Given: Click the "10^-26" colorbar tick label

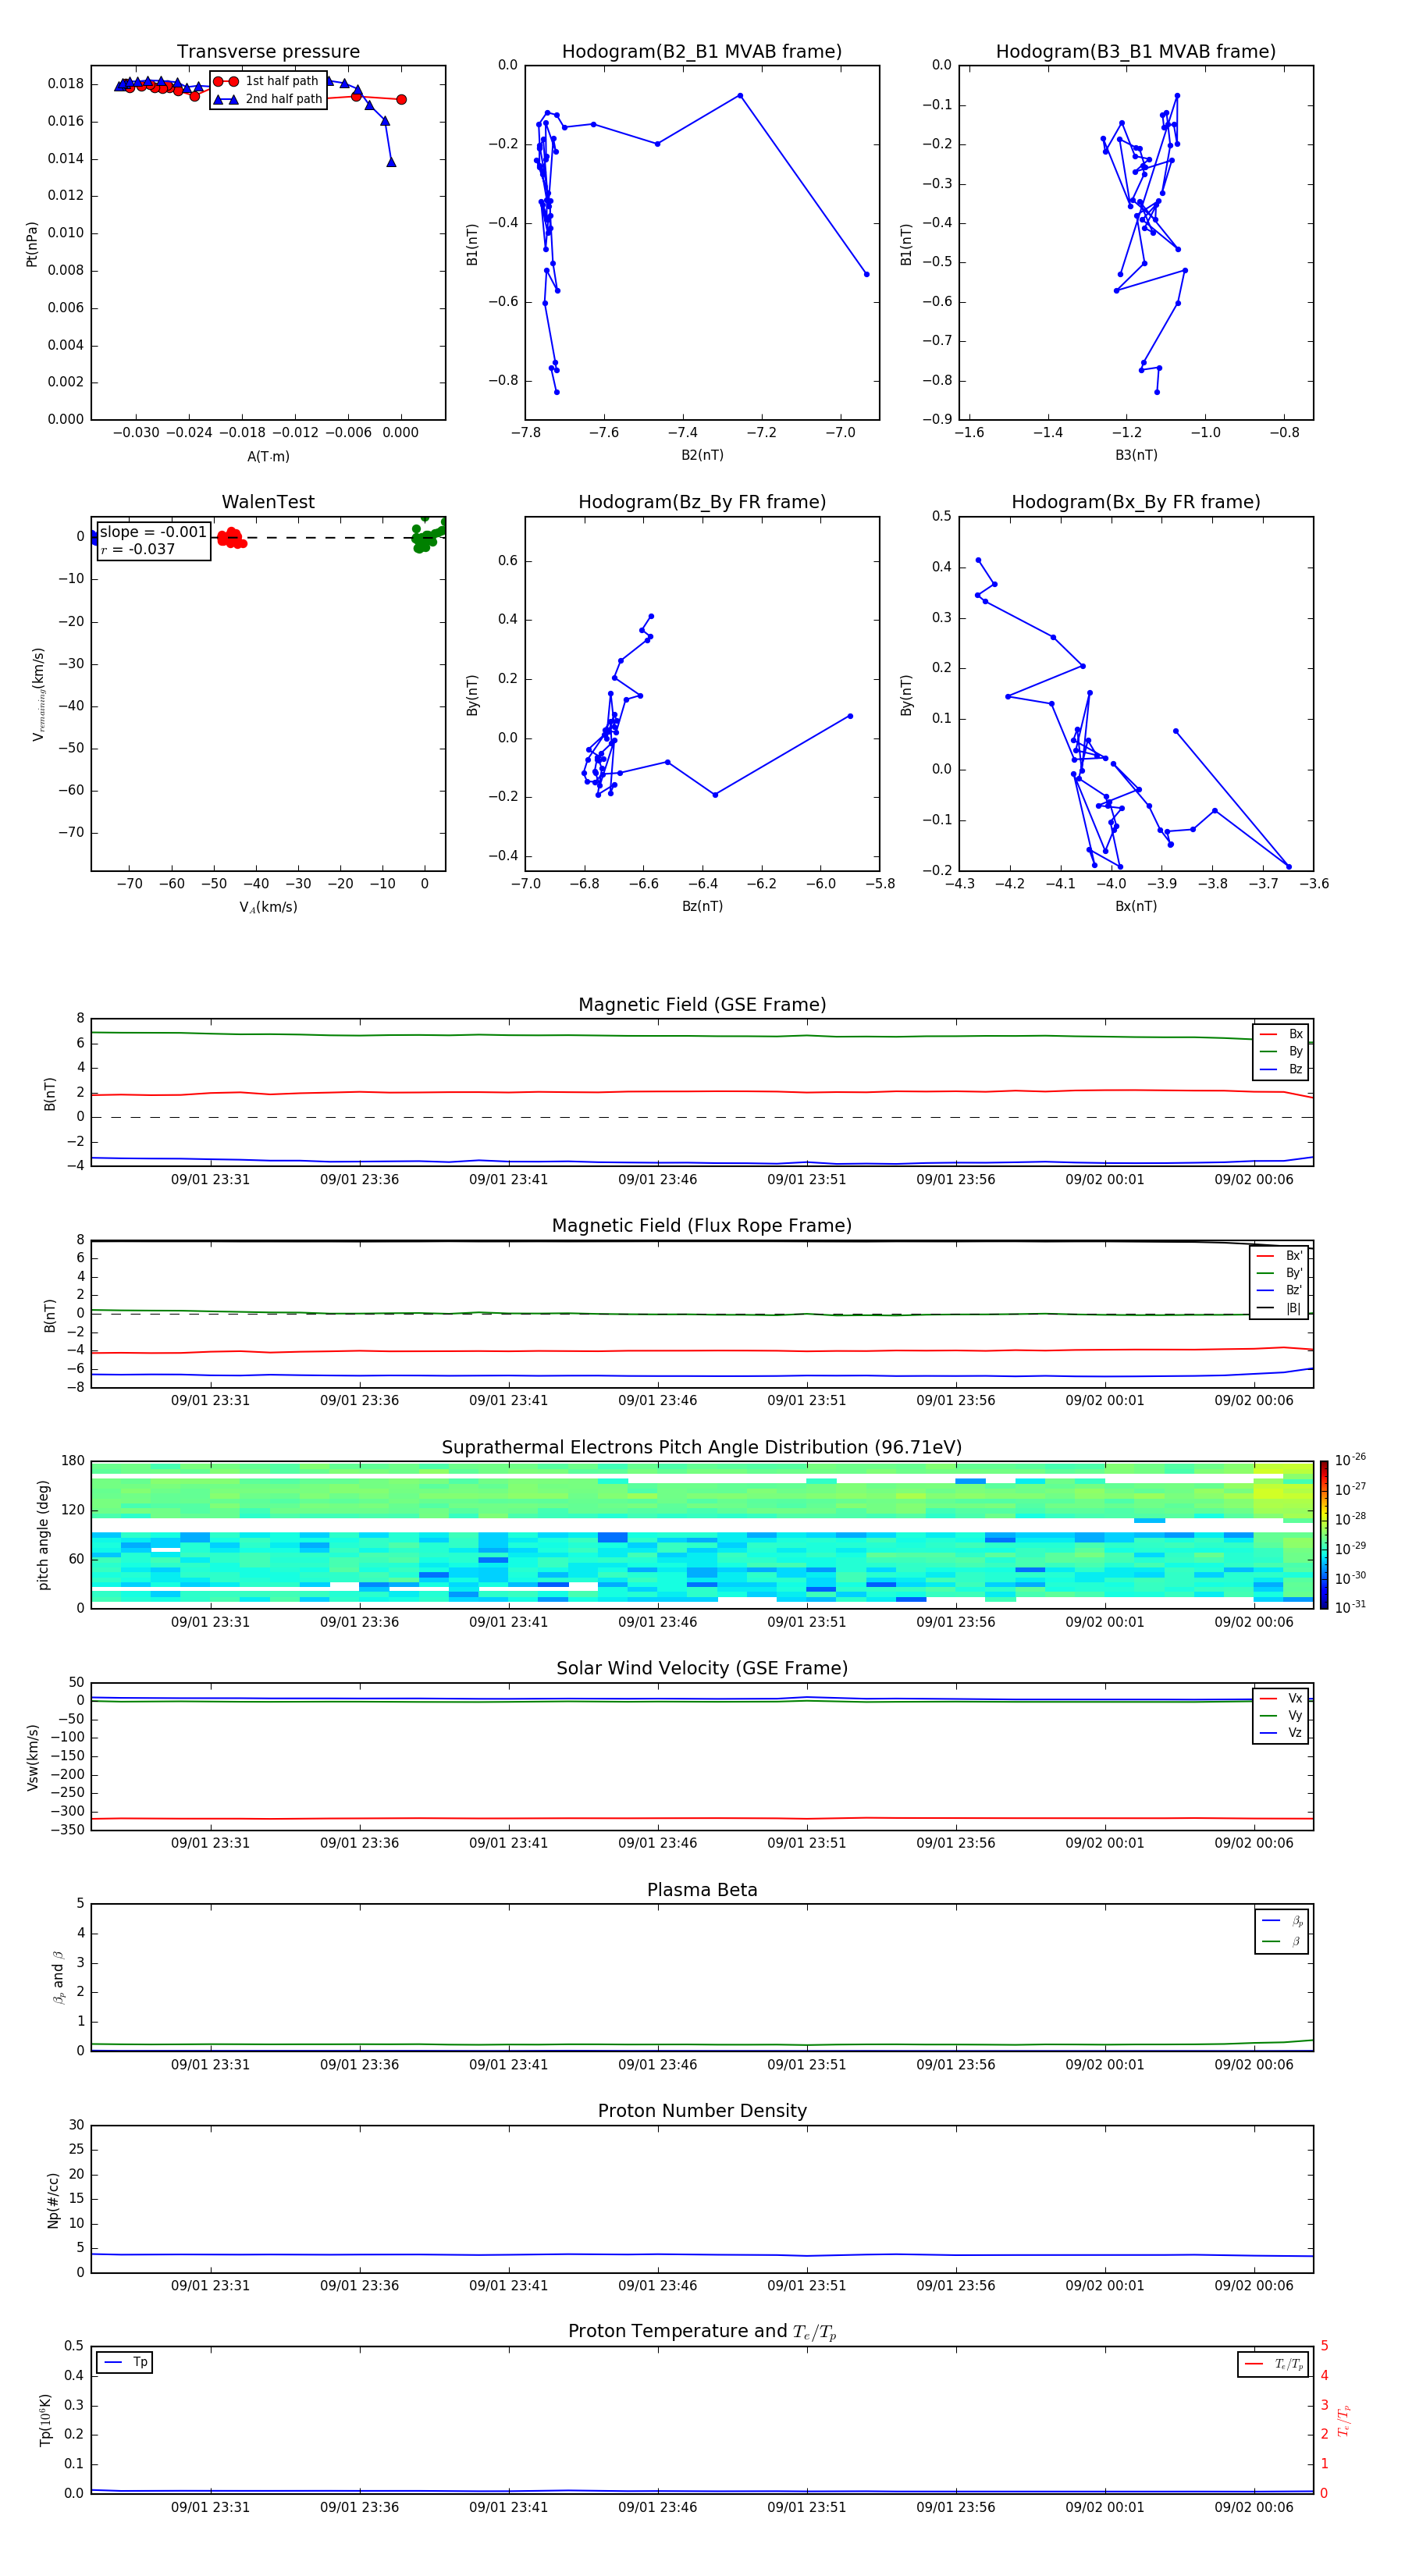Looking at the screenshot, I should click(x=1350, y=1460).
